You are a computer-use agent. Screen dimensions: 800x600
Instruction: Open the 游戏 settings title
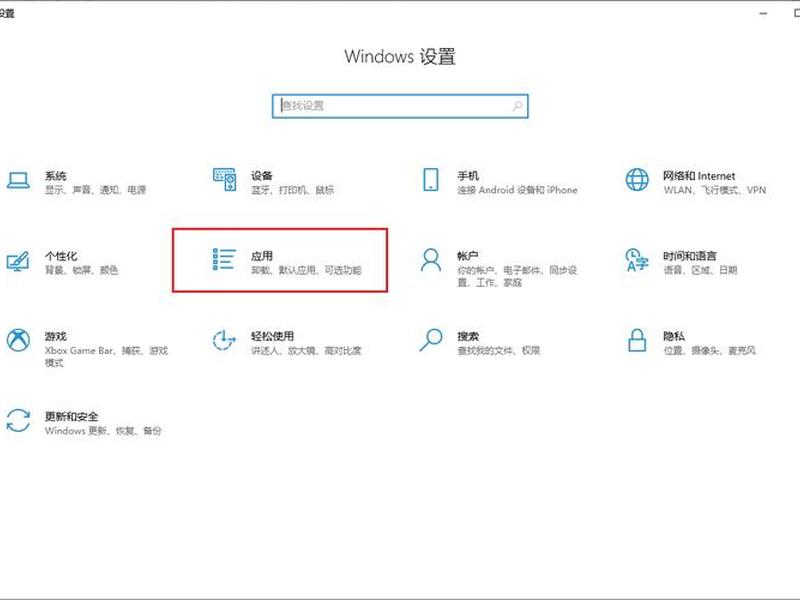point(56,336)
